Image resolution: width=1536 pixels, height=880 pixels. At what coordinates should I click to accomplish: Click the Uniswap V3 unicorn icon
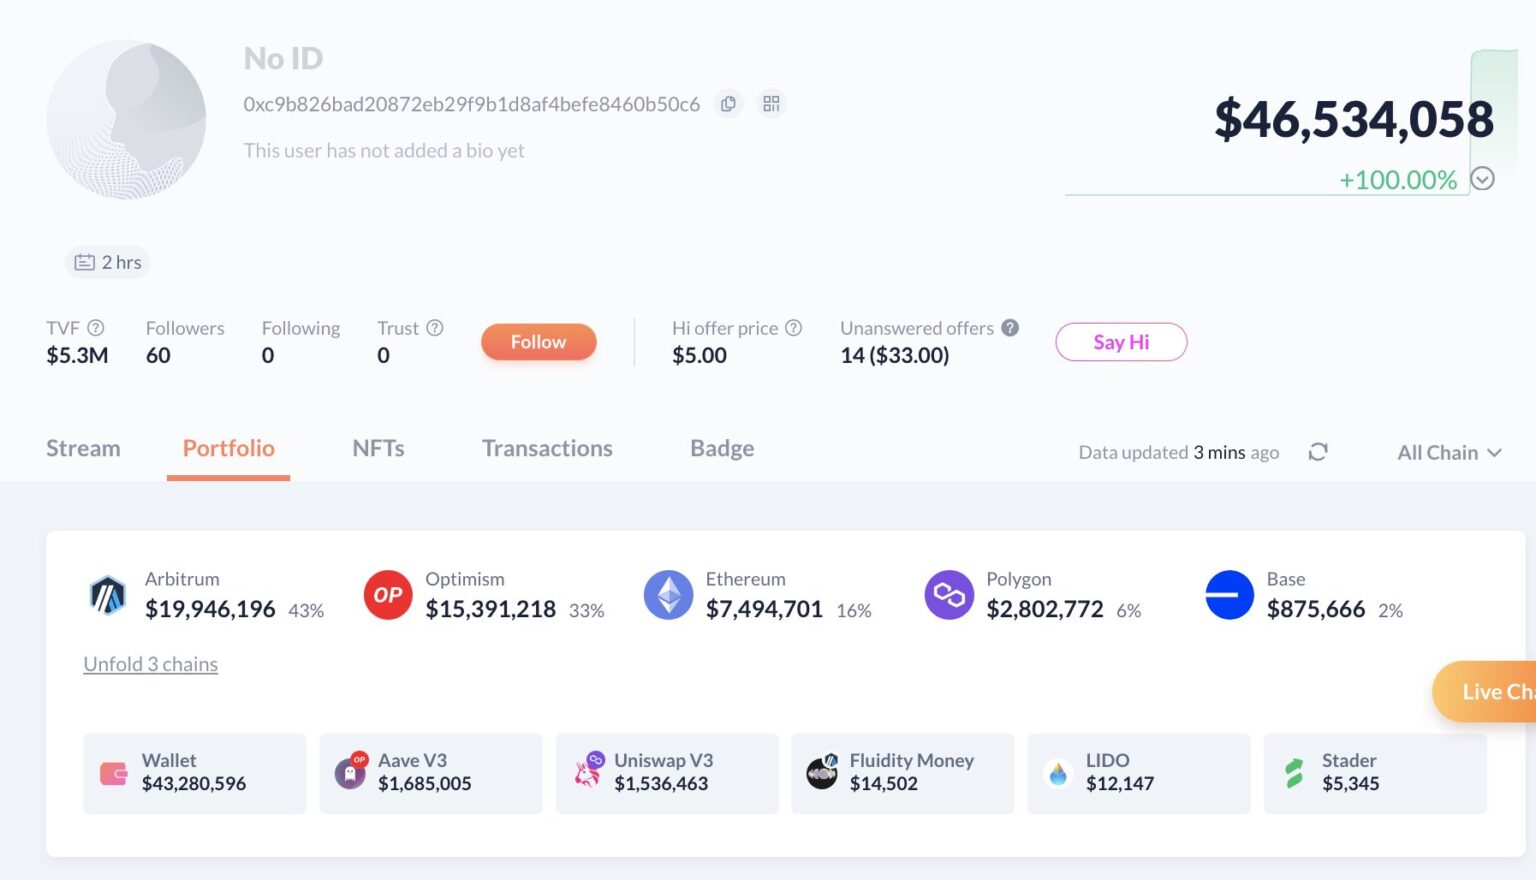click(587, 771)
